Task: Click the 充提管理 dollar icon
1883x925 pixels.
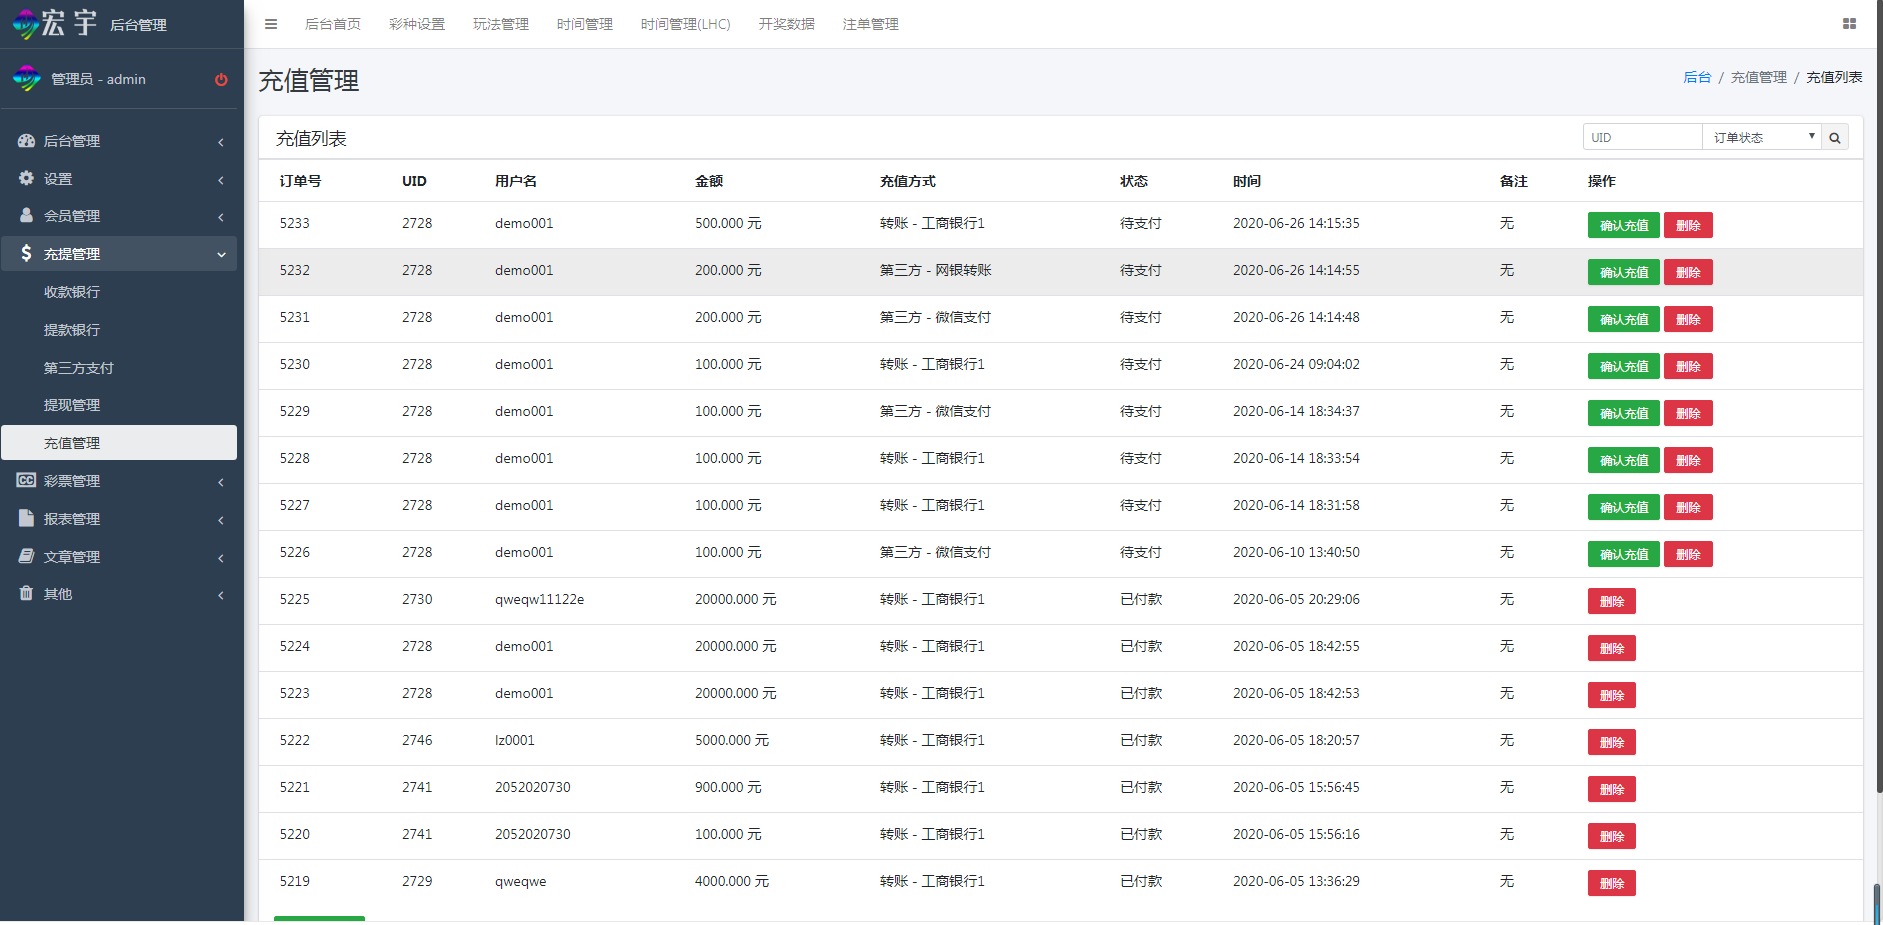Action: pos(26,253)
